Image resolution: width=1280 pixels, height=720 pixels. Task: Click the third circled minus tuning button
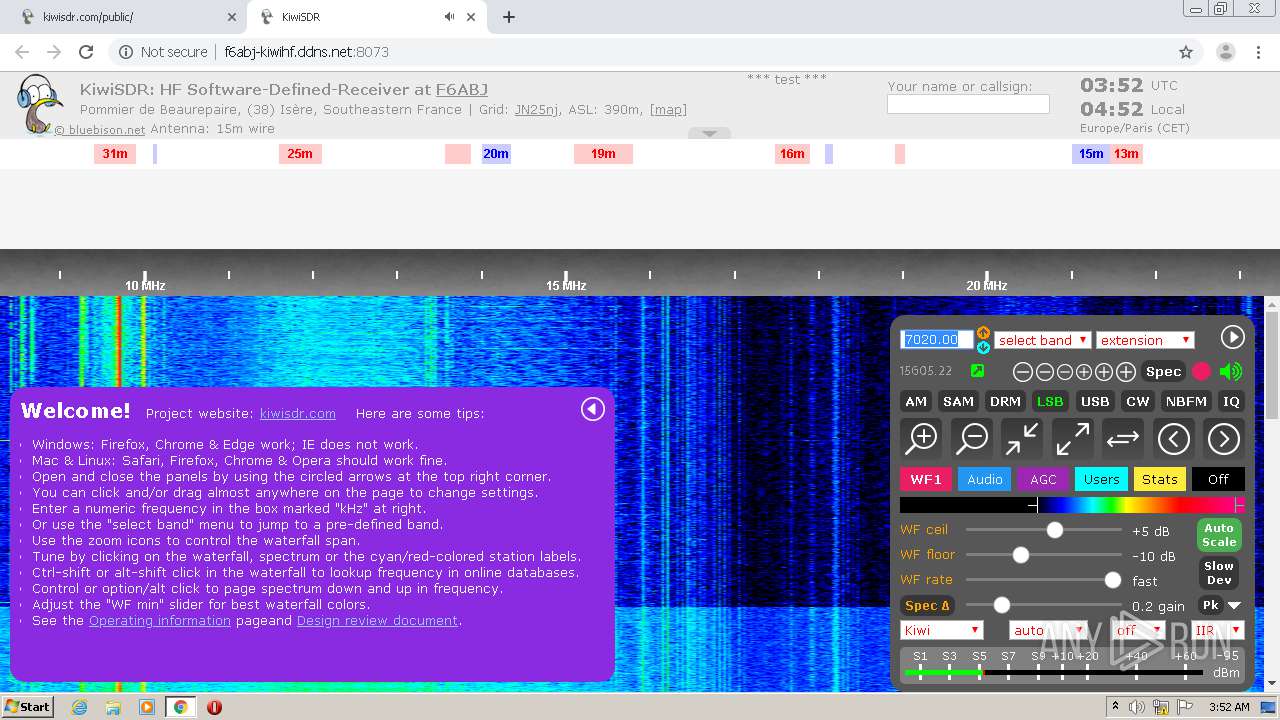pyautogui.click(x=1064, y=372)
